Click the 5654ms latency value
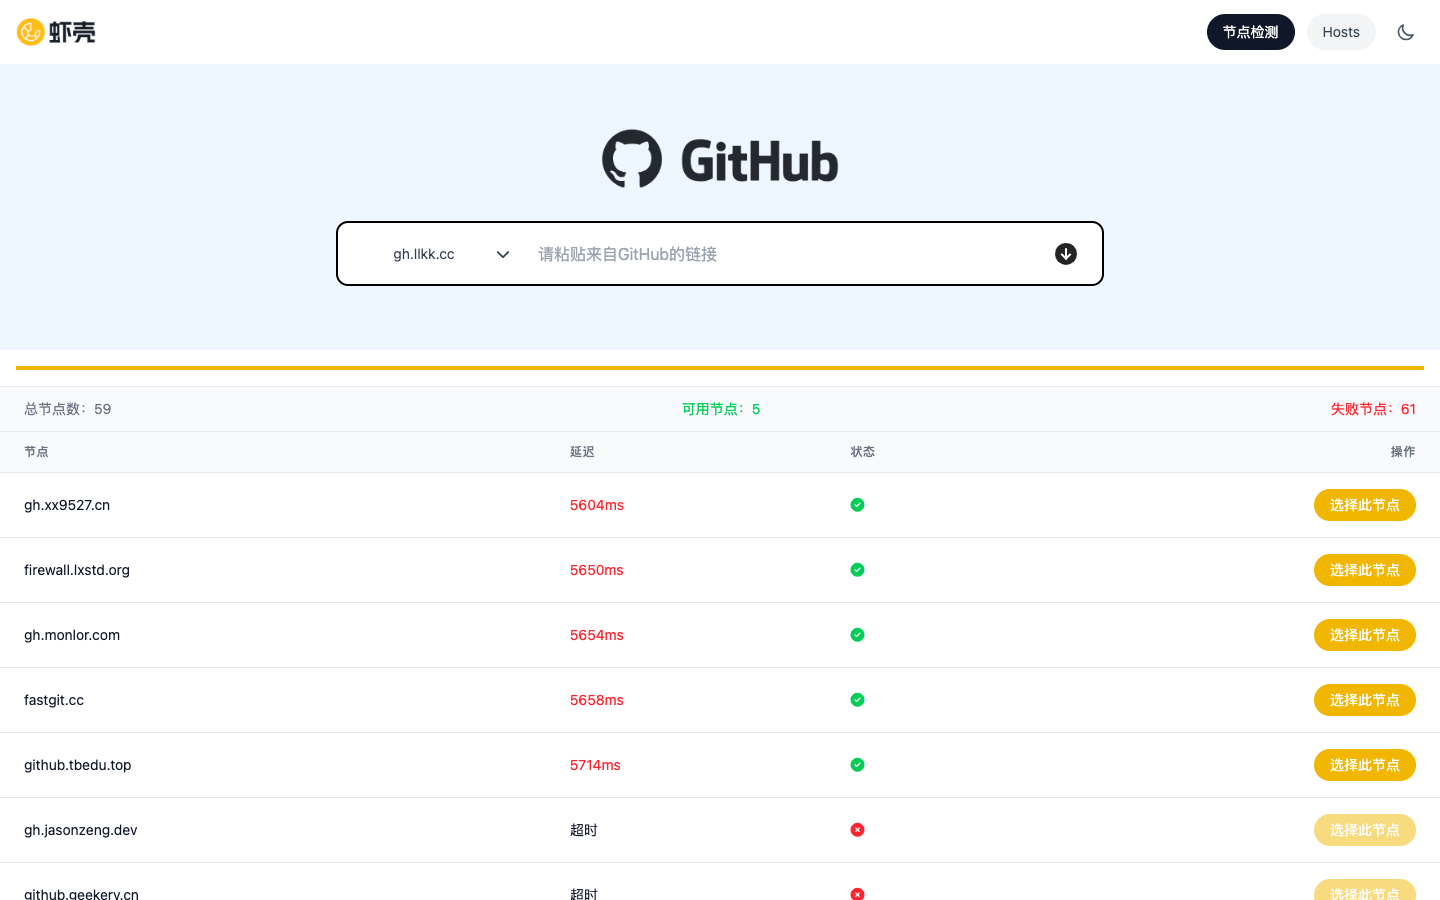1440x900 pixels. click(597, 635)
